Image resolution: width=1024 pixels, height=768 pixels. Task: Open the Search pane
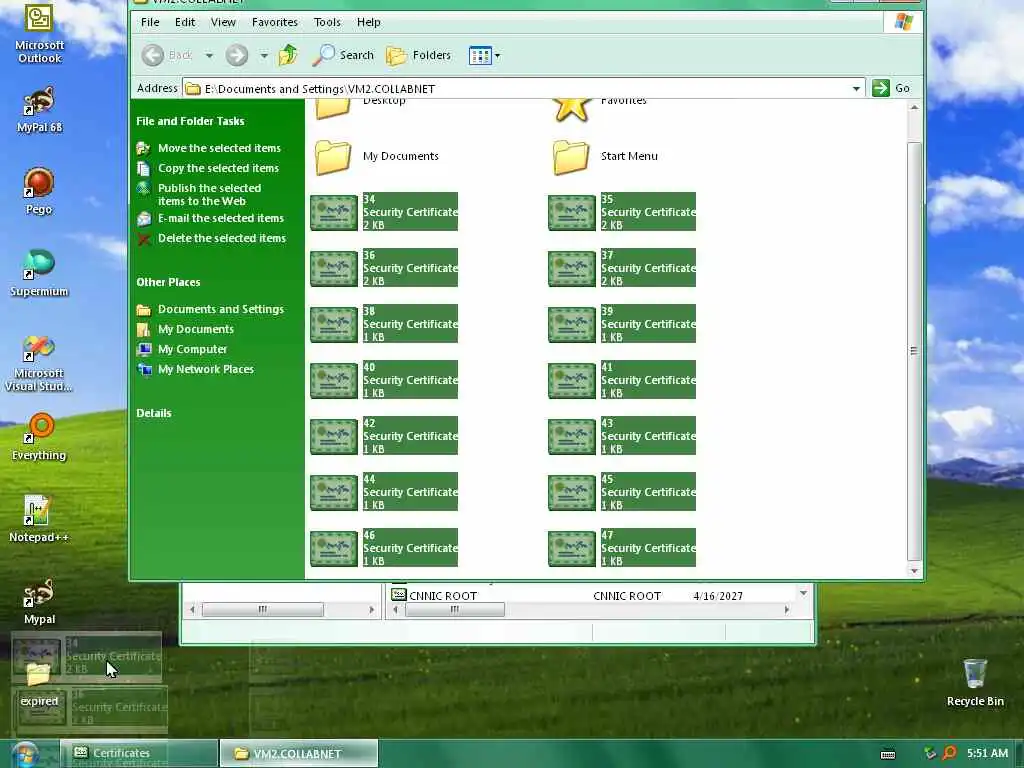point(344,56)
